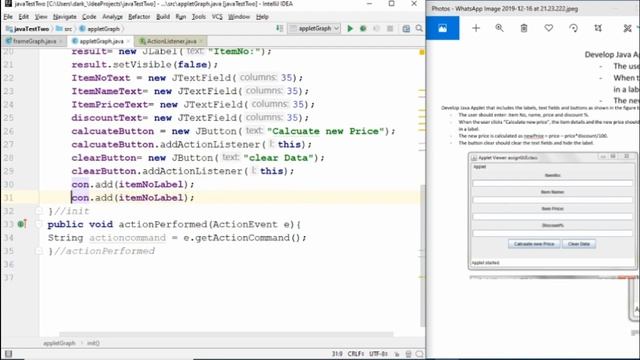Change file encoding UTF-8 in status bar

point(378,354)
